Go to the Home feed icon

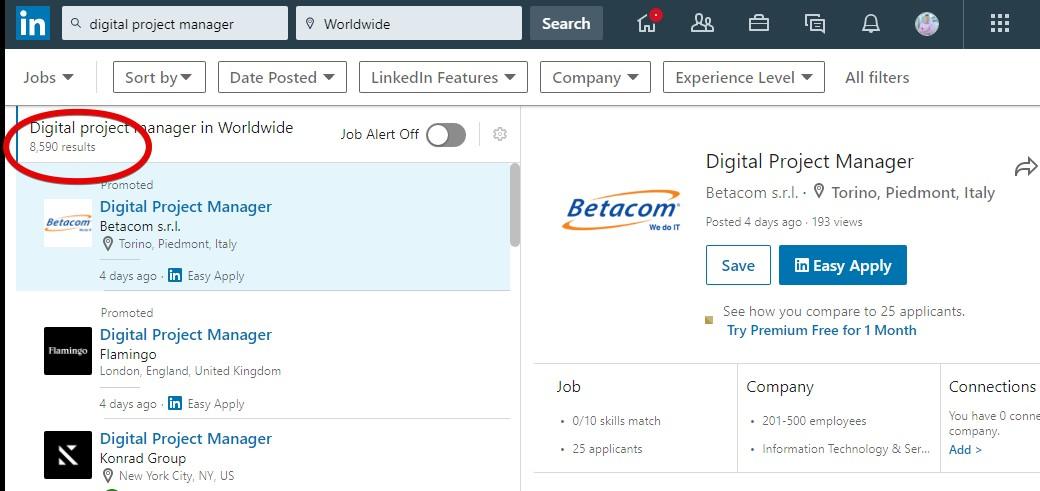click(647, 23)
